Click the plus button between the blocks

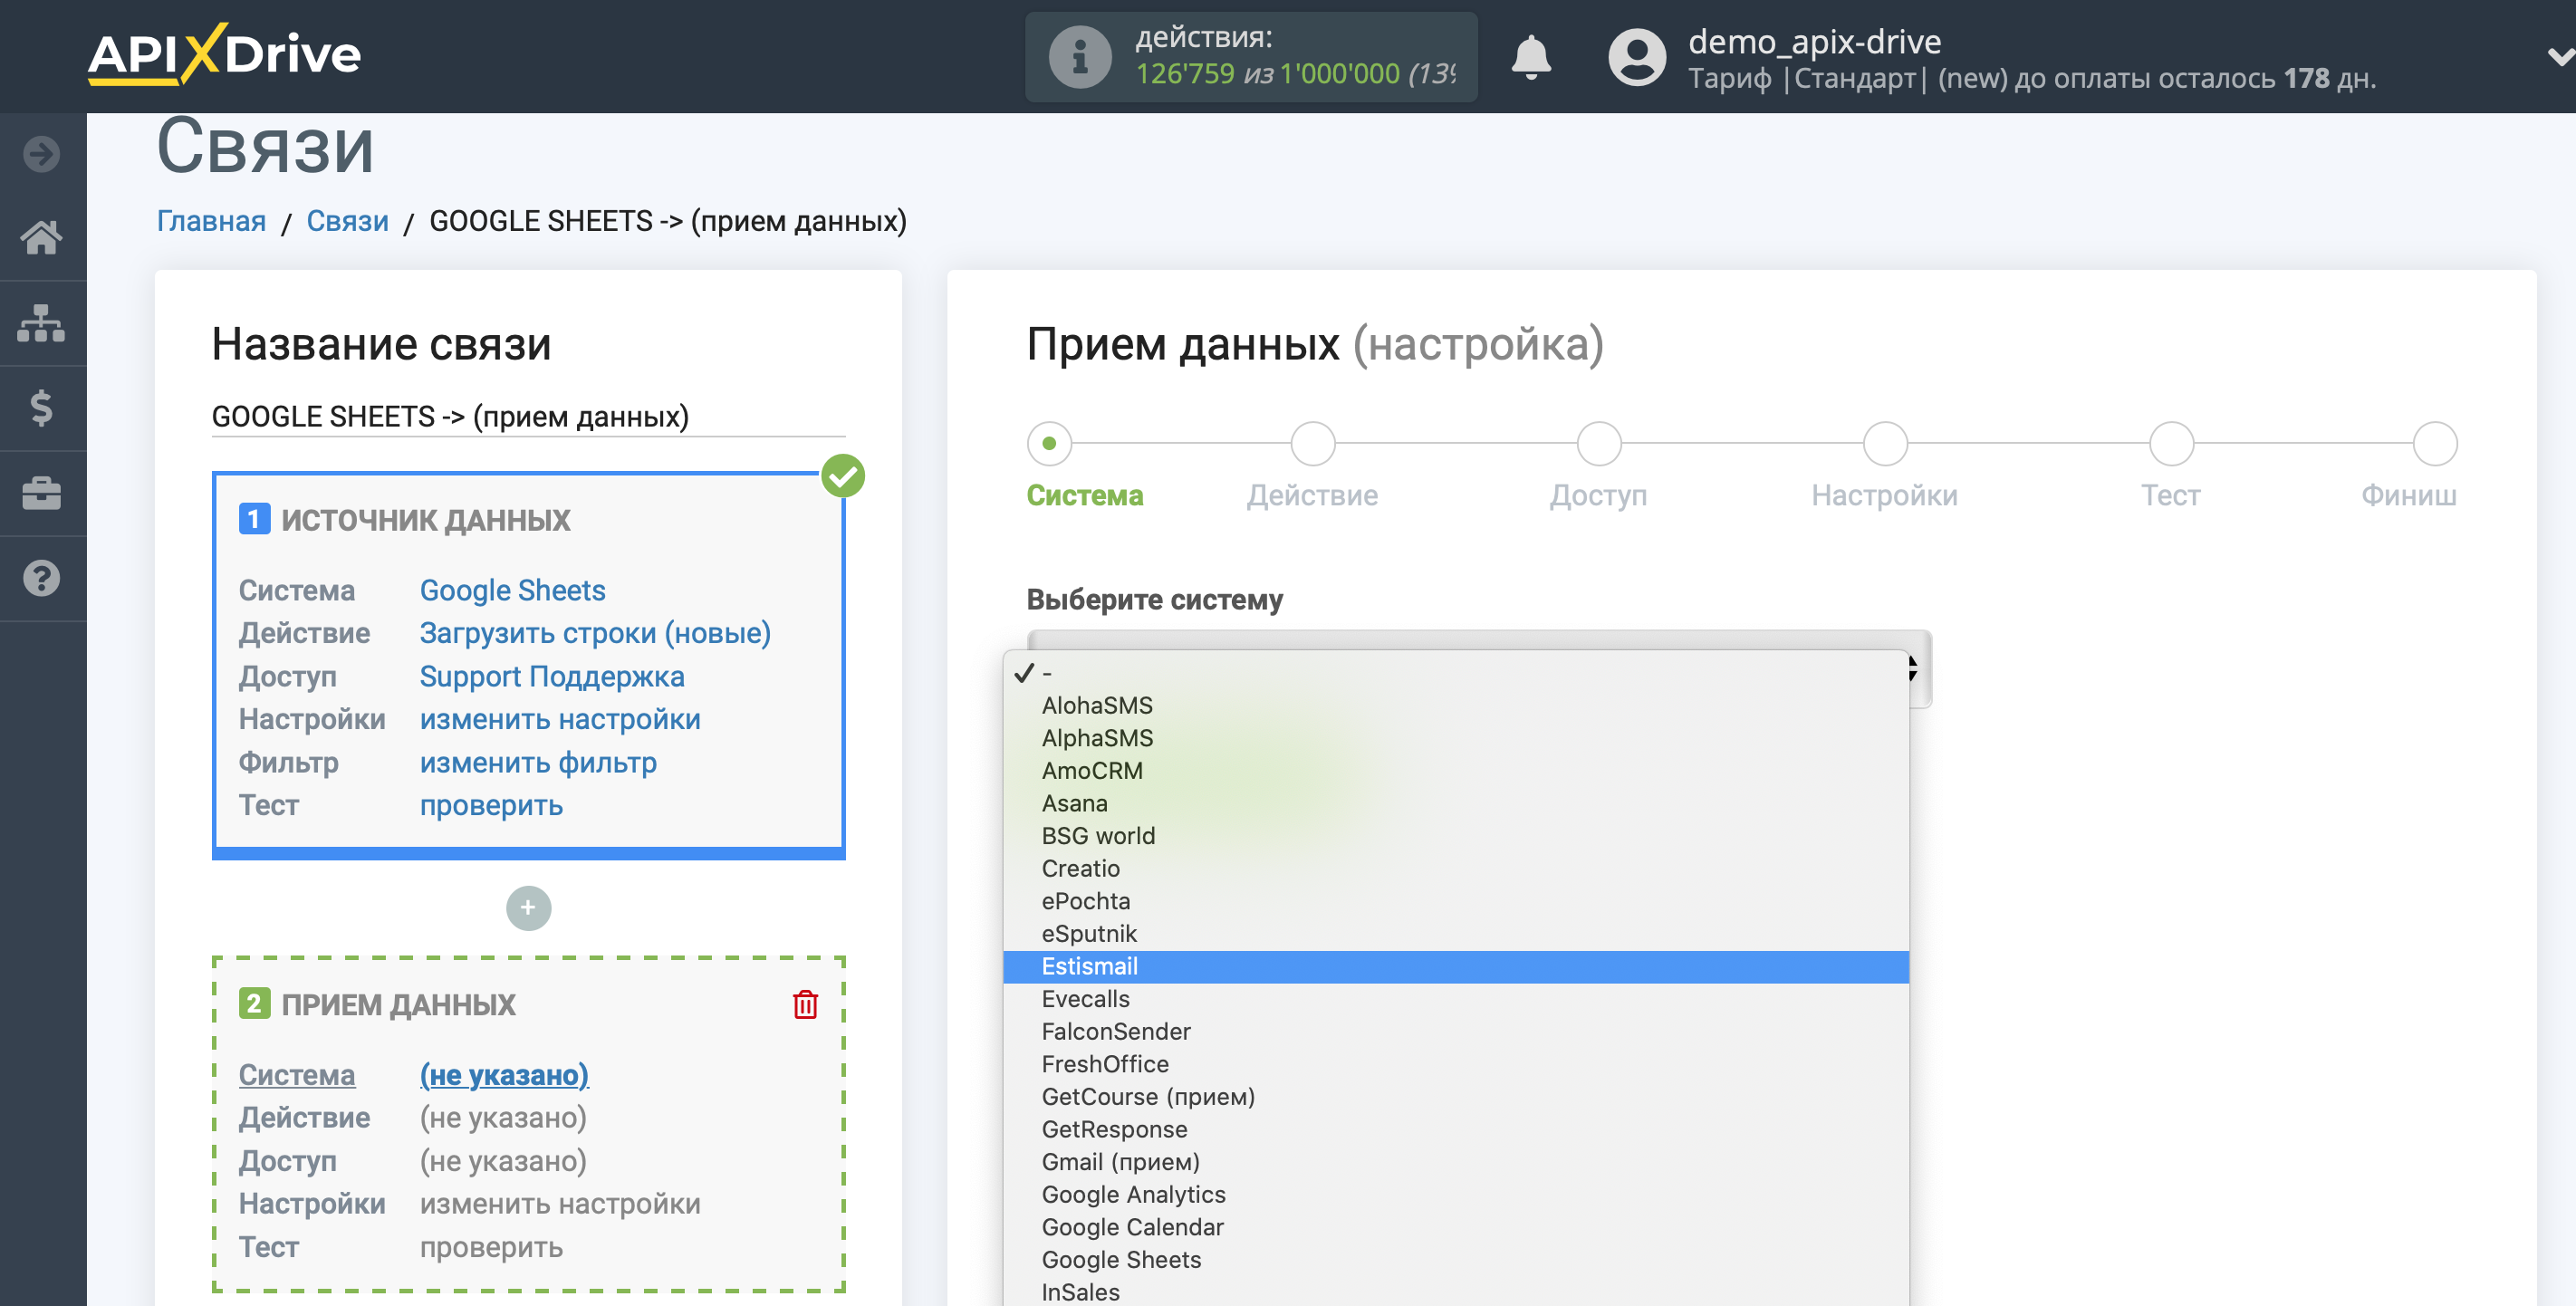coord(528,907)
